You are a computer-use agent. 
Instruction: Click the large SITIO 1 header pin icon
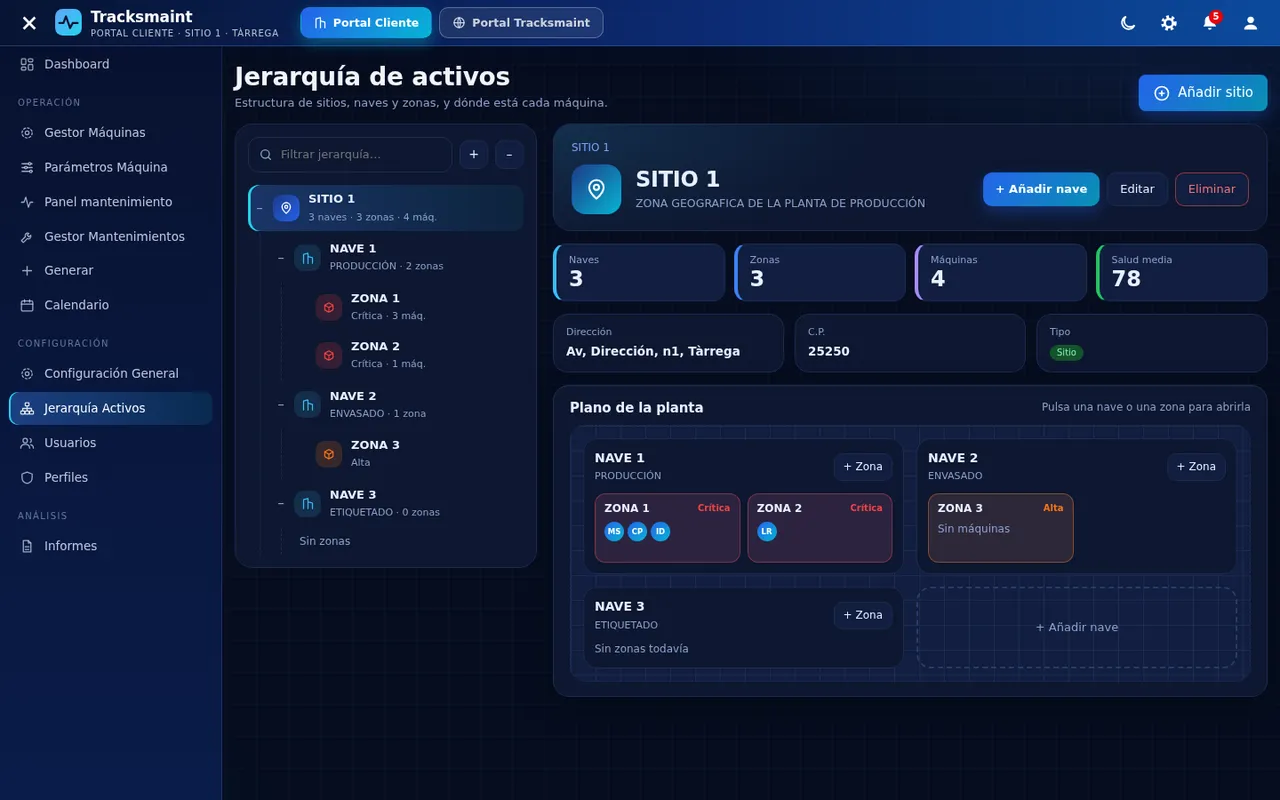tap(596, 189)
